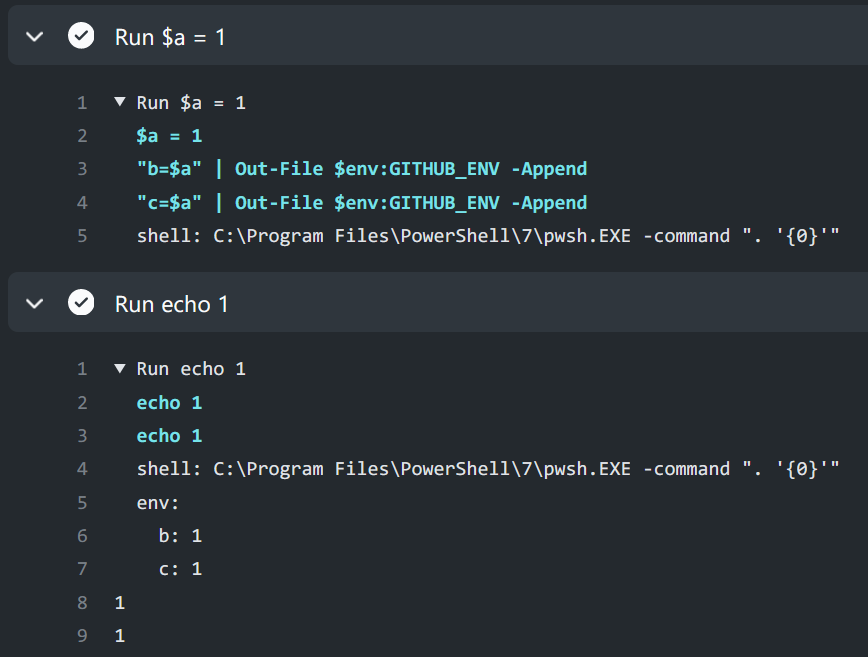The width and height of the screenshot is (868, 657).
Task: Click line number 8 in echo step output
Action: [82, 603]
